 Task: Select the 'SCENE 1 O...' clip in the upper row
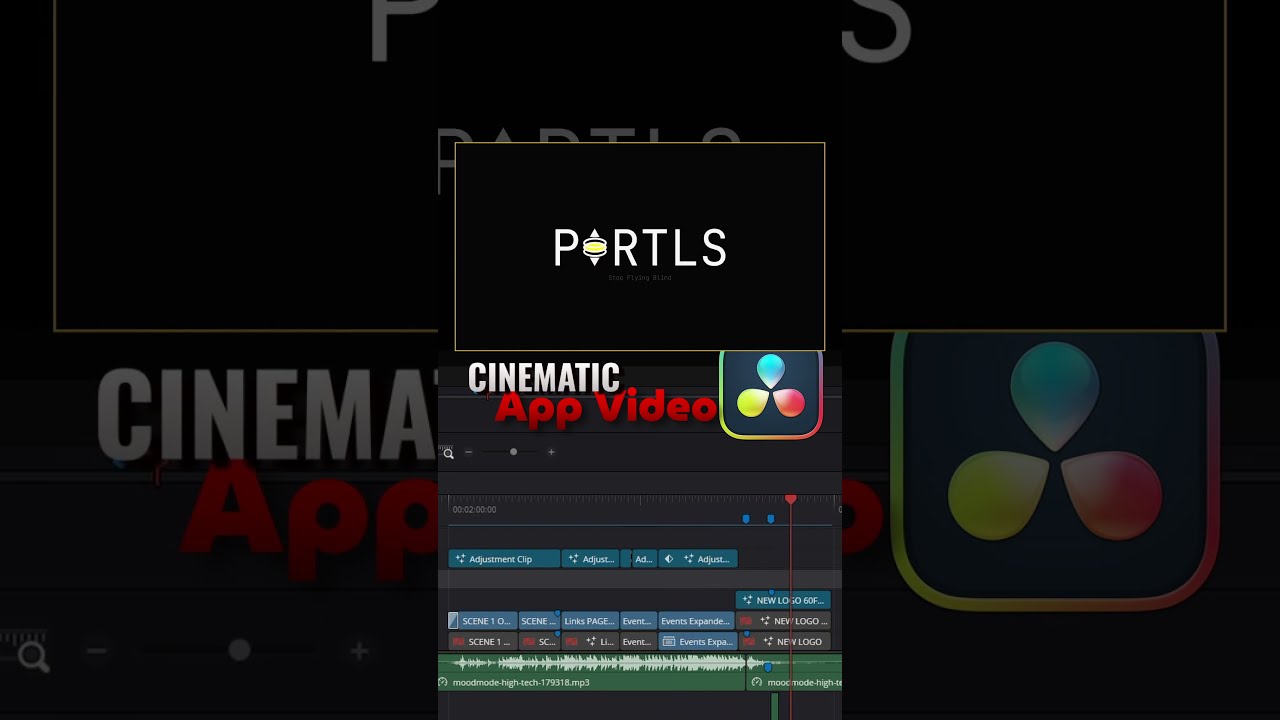(x=482, y=621)
